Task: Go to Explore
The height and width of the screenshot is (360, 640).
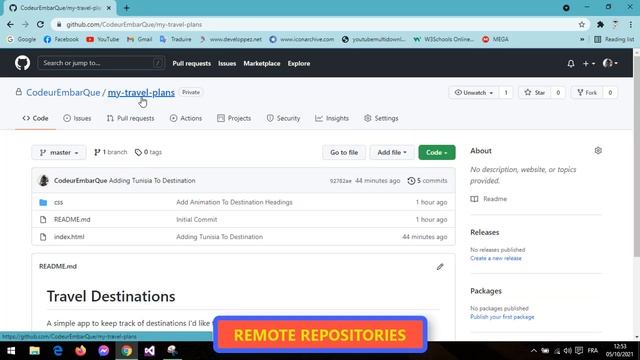Action: coord(299,64)
